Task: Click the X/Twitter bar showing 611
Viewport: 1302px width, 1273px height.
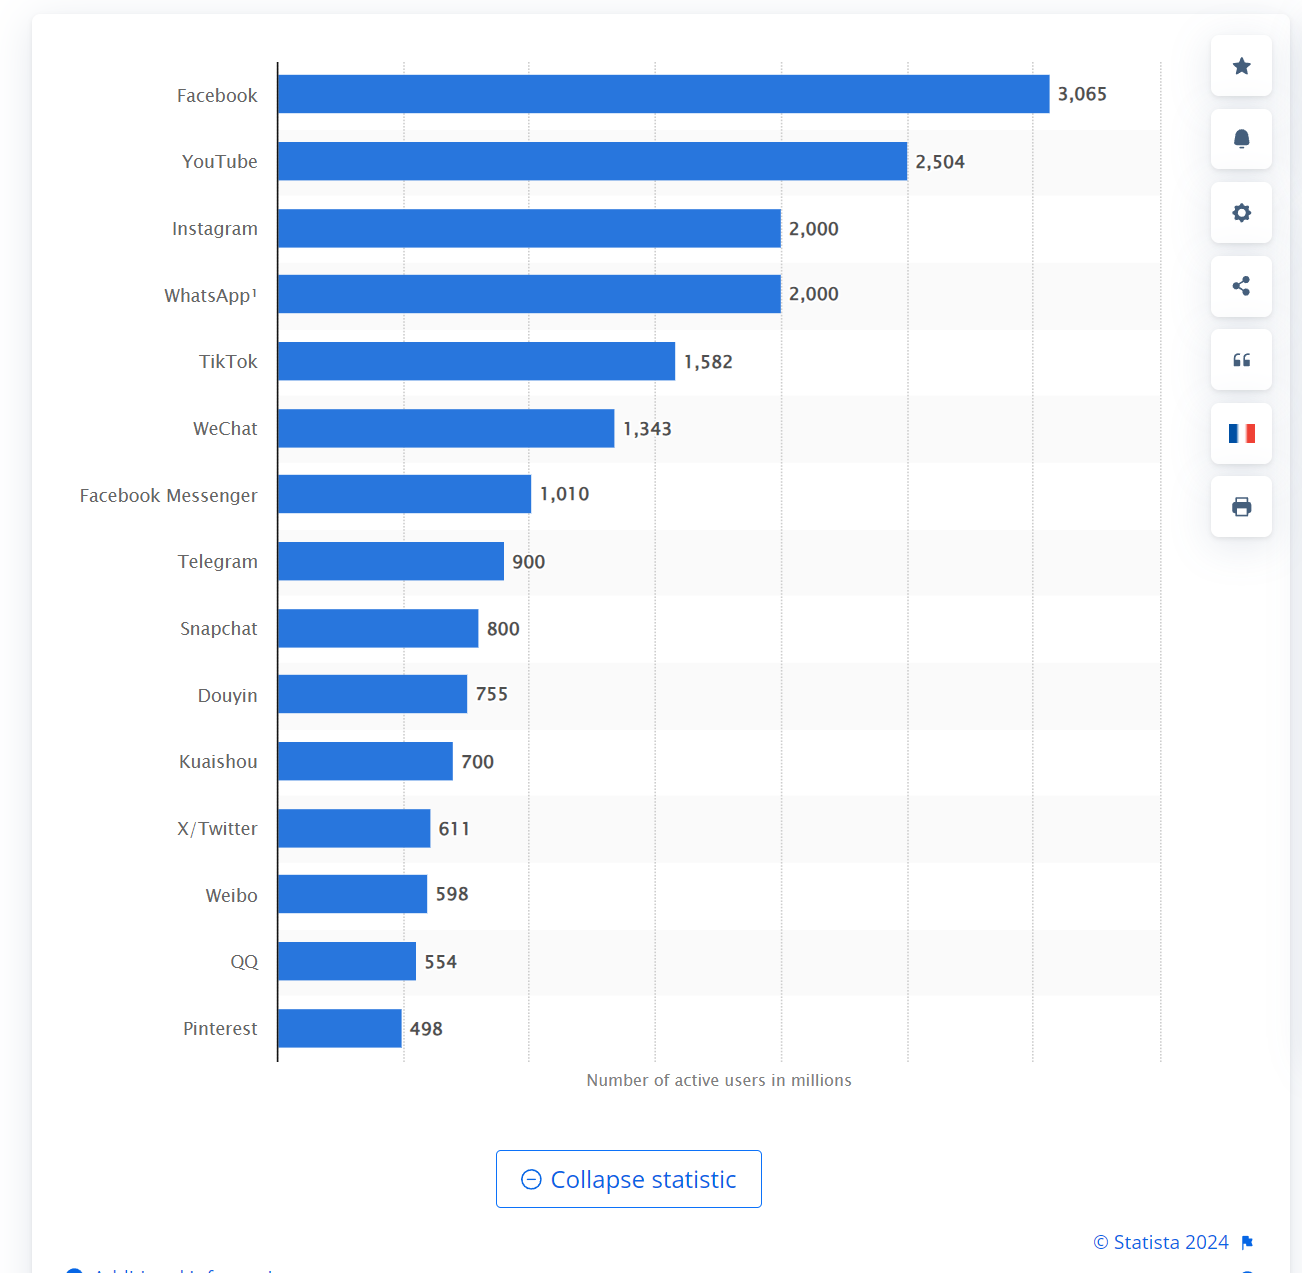Action: tap(355, 828)
